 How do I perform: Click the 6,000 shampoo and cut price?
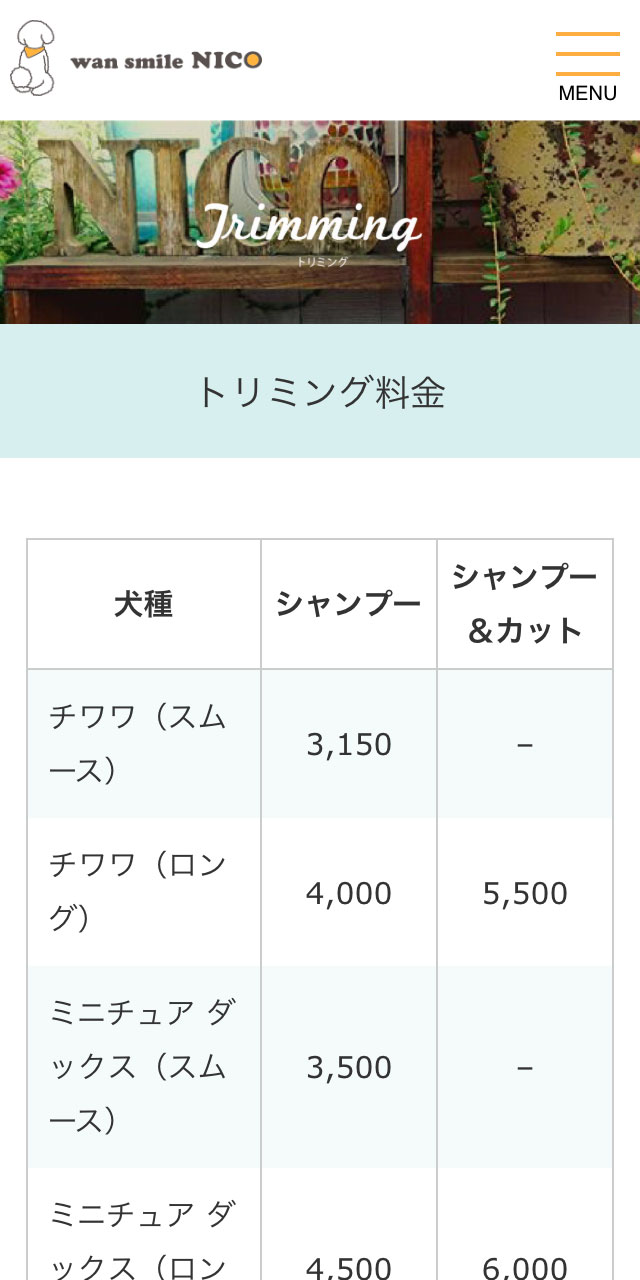[x=525, y=1268]
